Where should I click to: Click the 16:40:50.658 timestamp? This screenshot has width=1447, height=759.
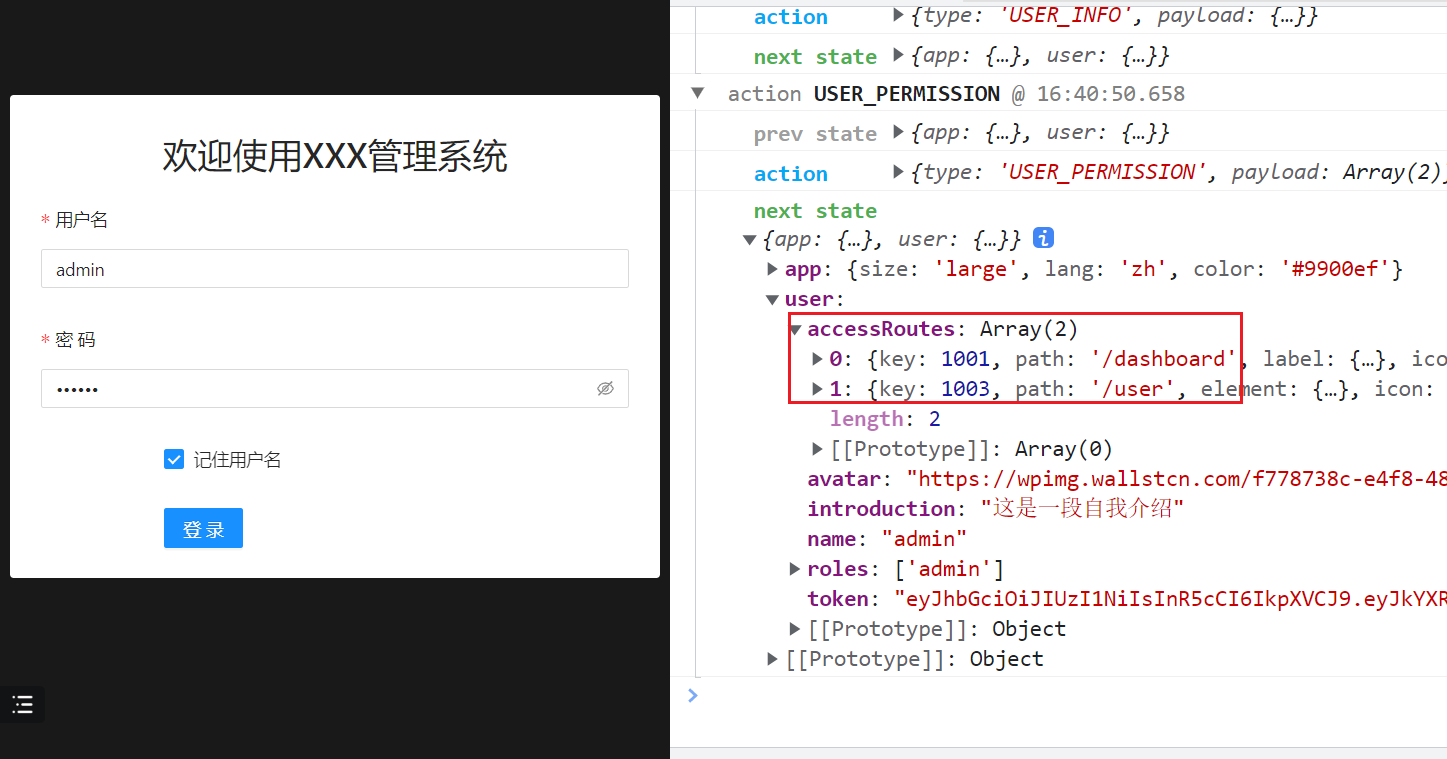click(1111, 94)
